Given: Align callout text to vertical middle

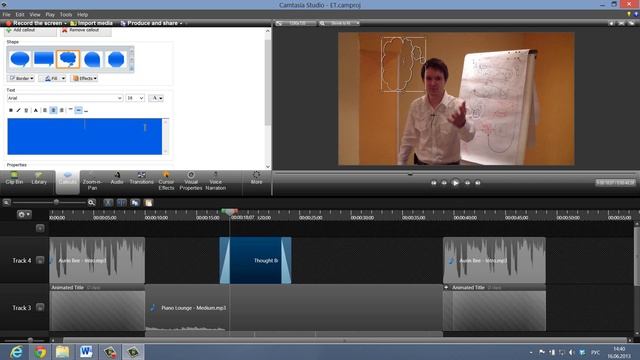Looking at the screenshot, I should (78, 110).
